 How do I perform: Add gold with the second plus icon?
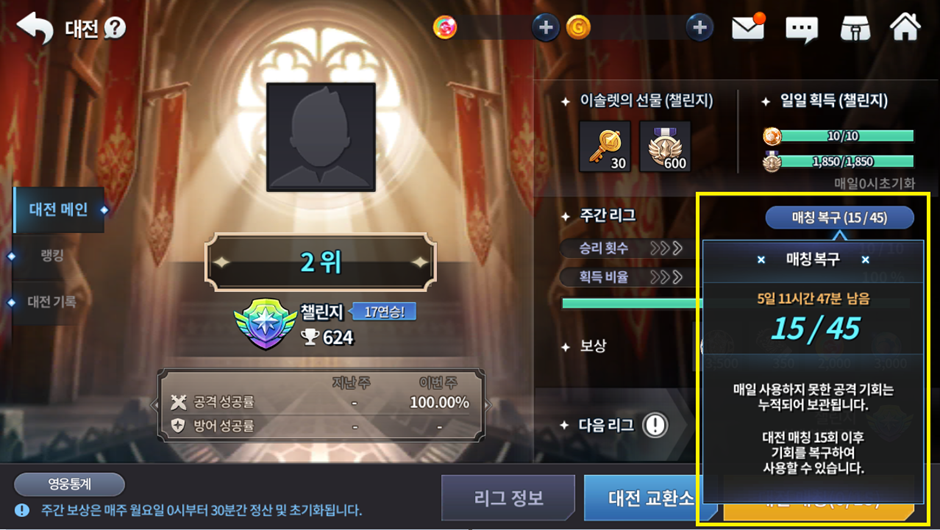coord(699,28)
